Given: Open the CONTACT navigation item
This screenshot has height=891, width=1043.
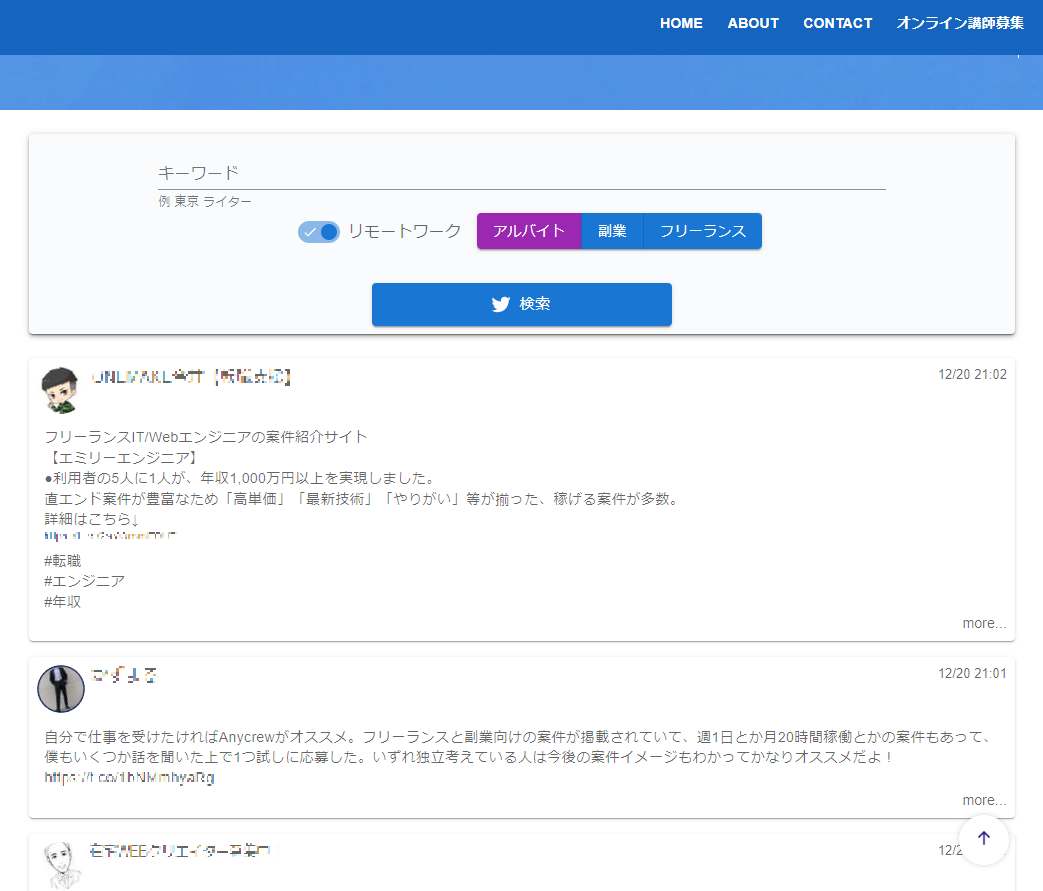Looking at the screenshot, I should point(838,23).
